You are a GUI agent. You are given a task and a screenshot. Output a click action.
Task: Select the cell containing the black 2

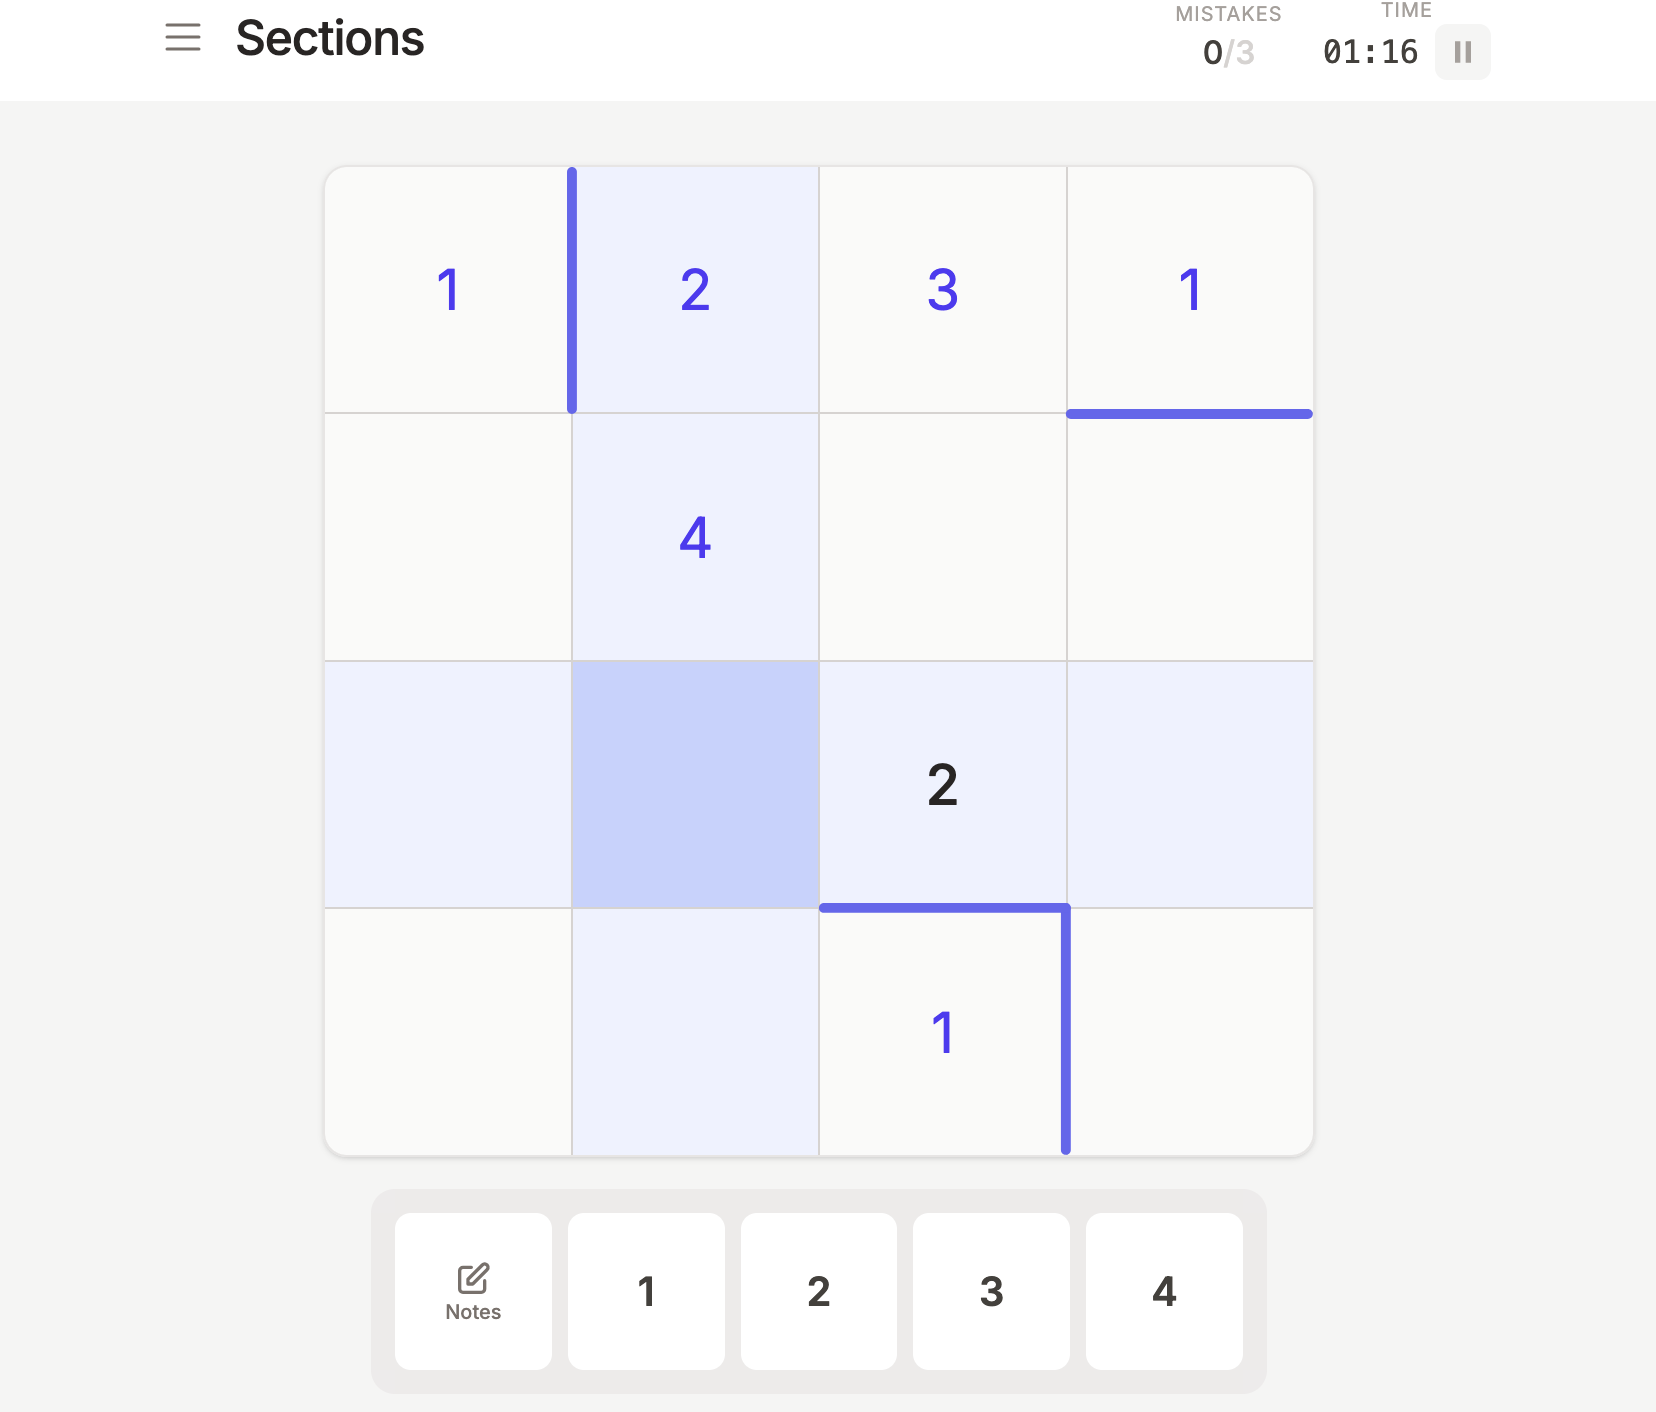click(942, 783)
